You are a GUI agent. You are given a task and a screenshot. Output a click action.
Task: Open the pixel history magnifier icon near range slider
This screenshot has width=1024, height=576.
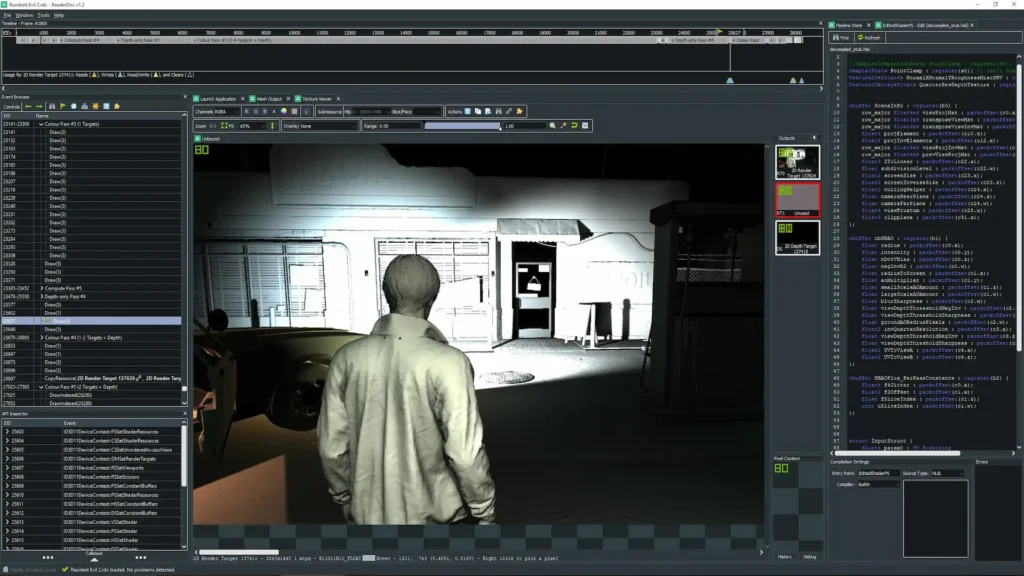click(552, 125)
